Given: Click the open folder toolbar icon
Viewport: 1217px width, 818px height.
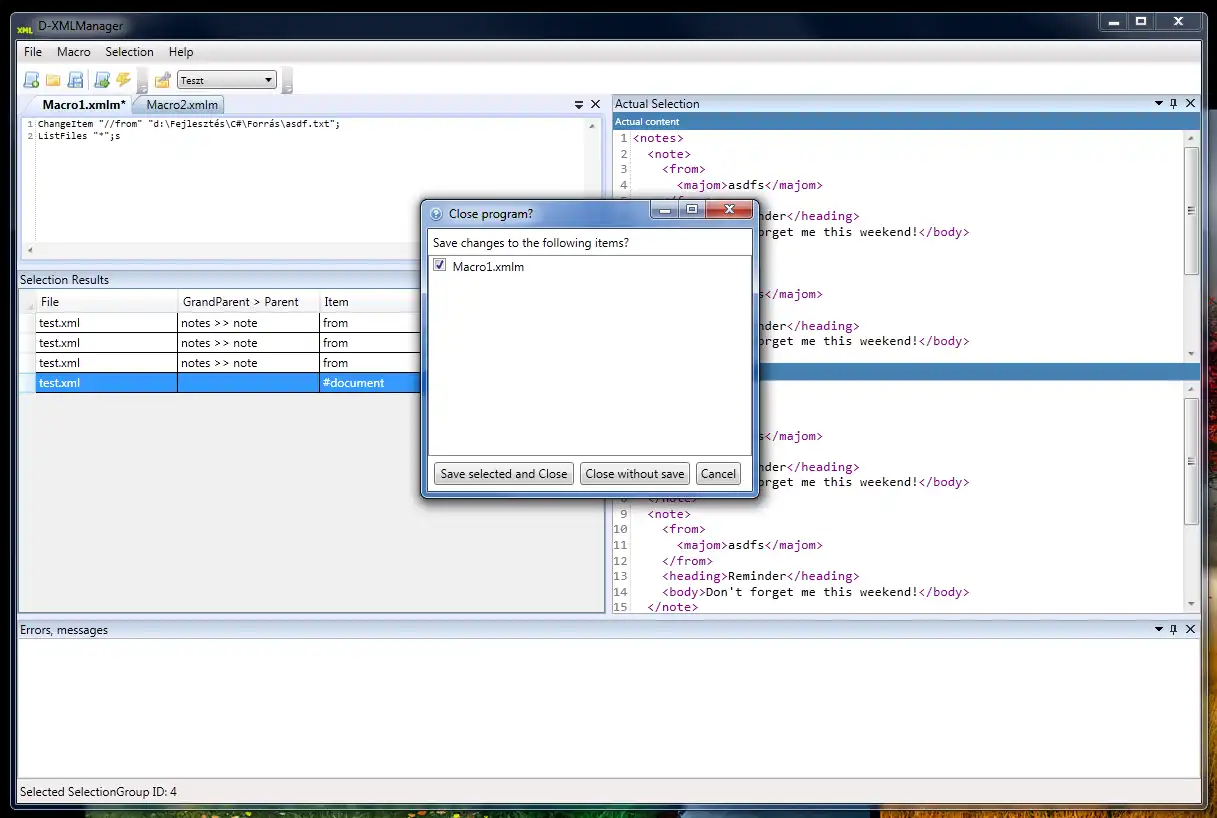Looking at the screenshot, I should pos(53,80).
